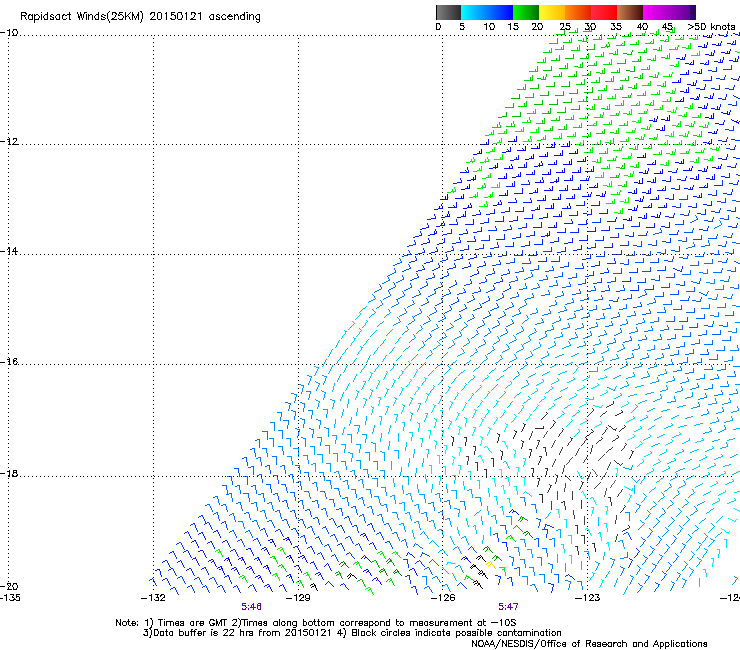Click the '-14' latitude axis label
The height and width of the screenshot is (650, 740).
click(9, 251)
